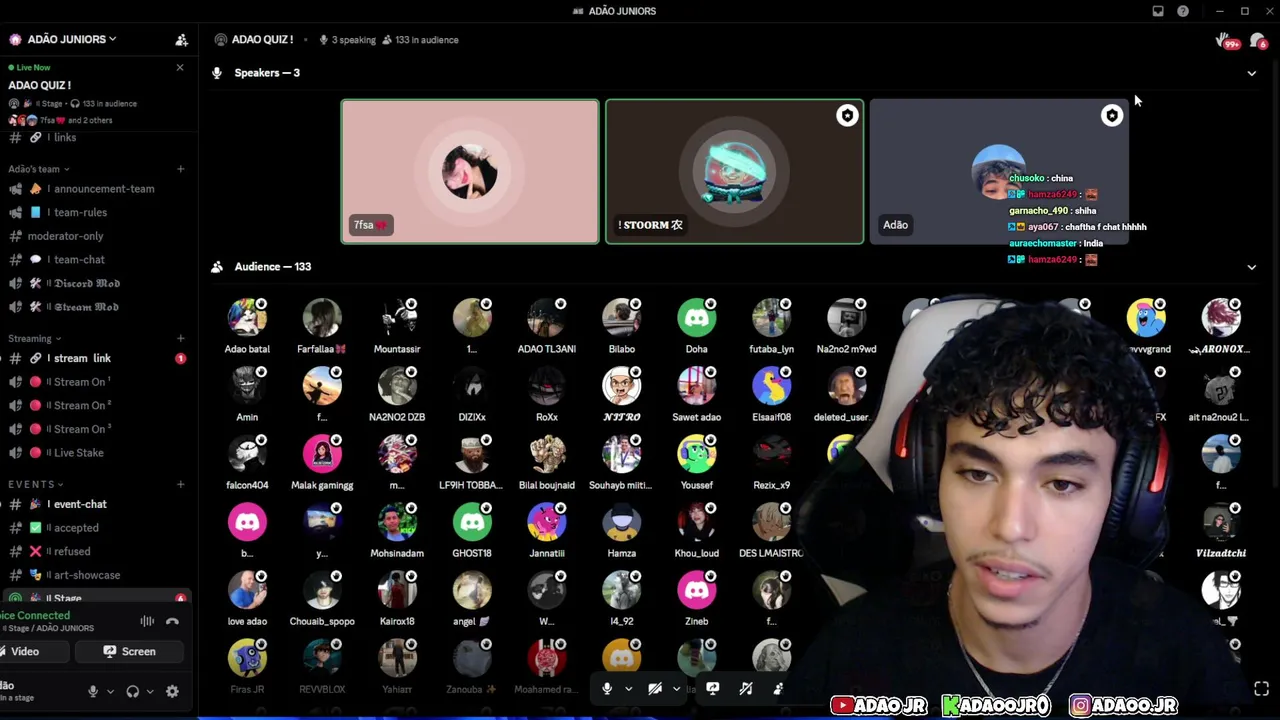The height and width of the screenshot is (720, 1280).
Task: Disconnect from the stage voice channel
Action: (172, 622)
